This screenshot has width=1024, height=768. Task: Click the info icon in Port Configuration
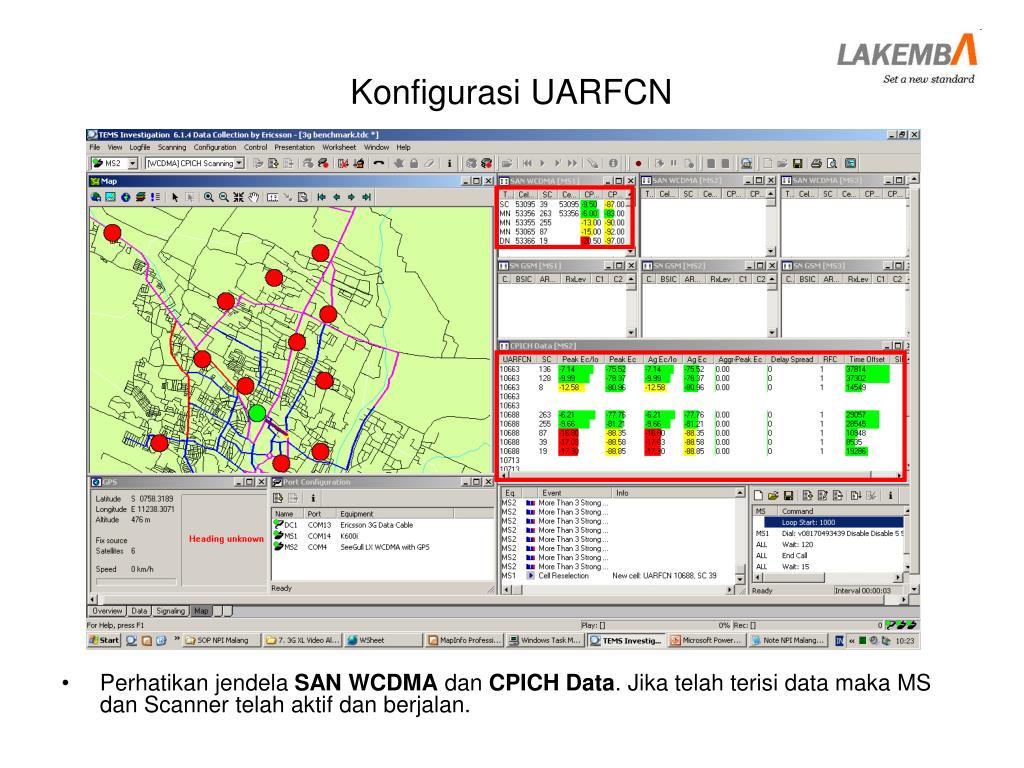313,498
